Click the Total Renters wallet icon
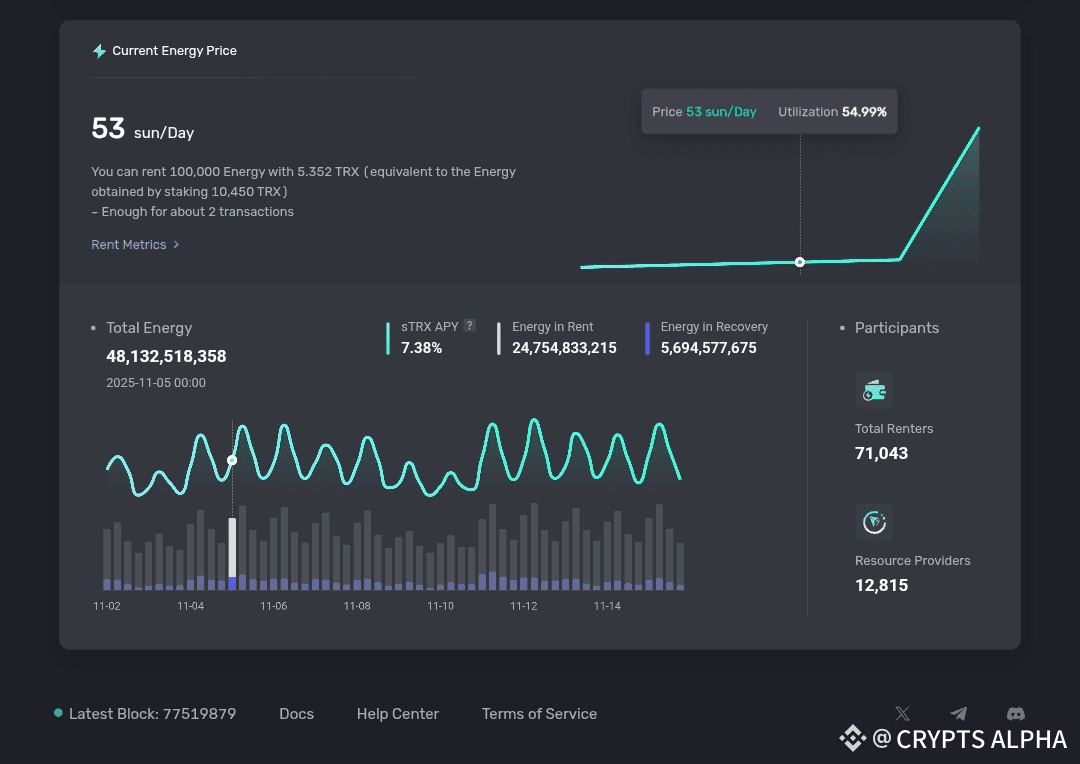Screen dimensions: 1080x764 (874, 391)
